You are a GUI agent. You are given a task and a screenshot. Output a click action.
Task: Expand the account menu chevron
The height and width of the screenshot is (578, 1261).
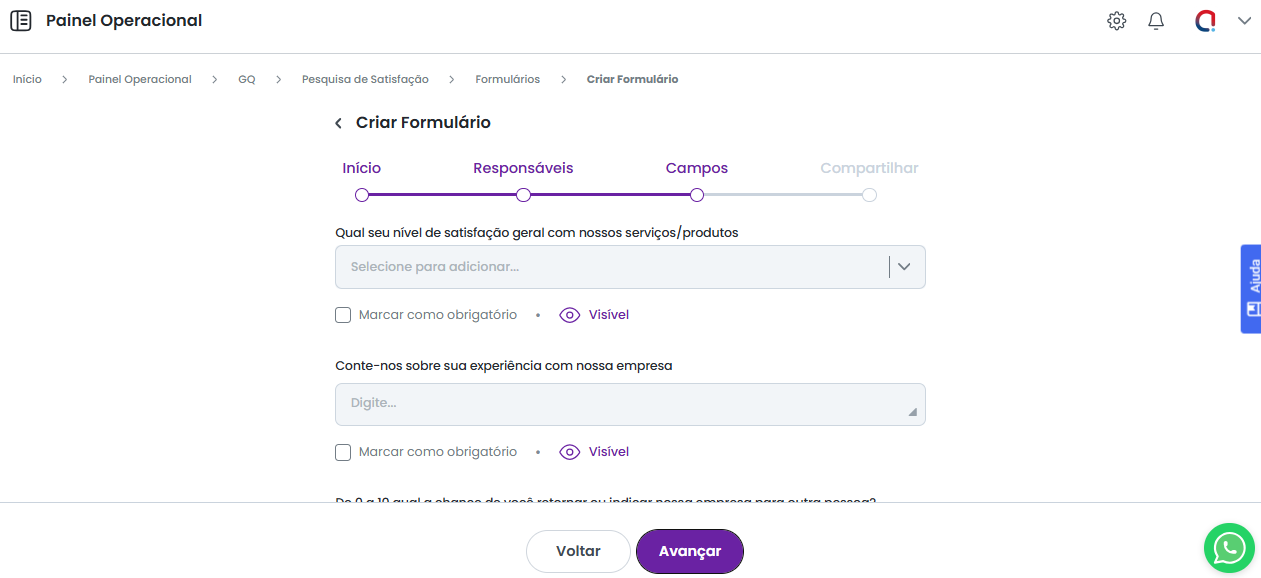click(1244, 21)
